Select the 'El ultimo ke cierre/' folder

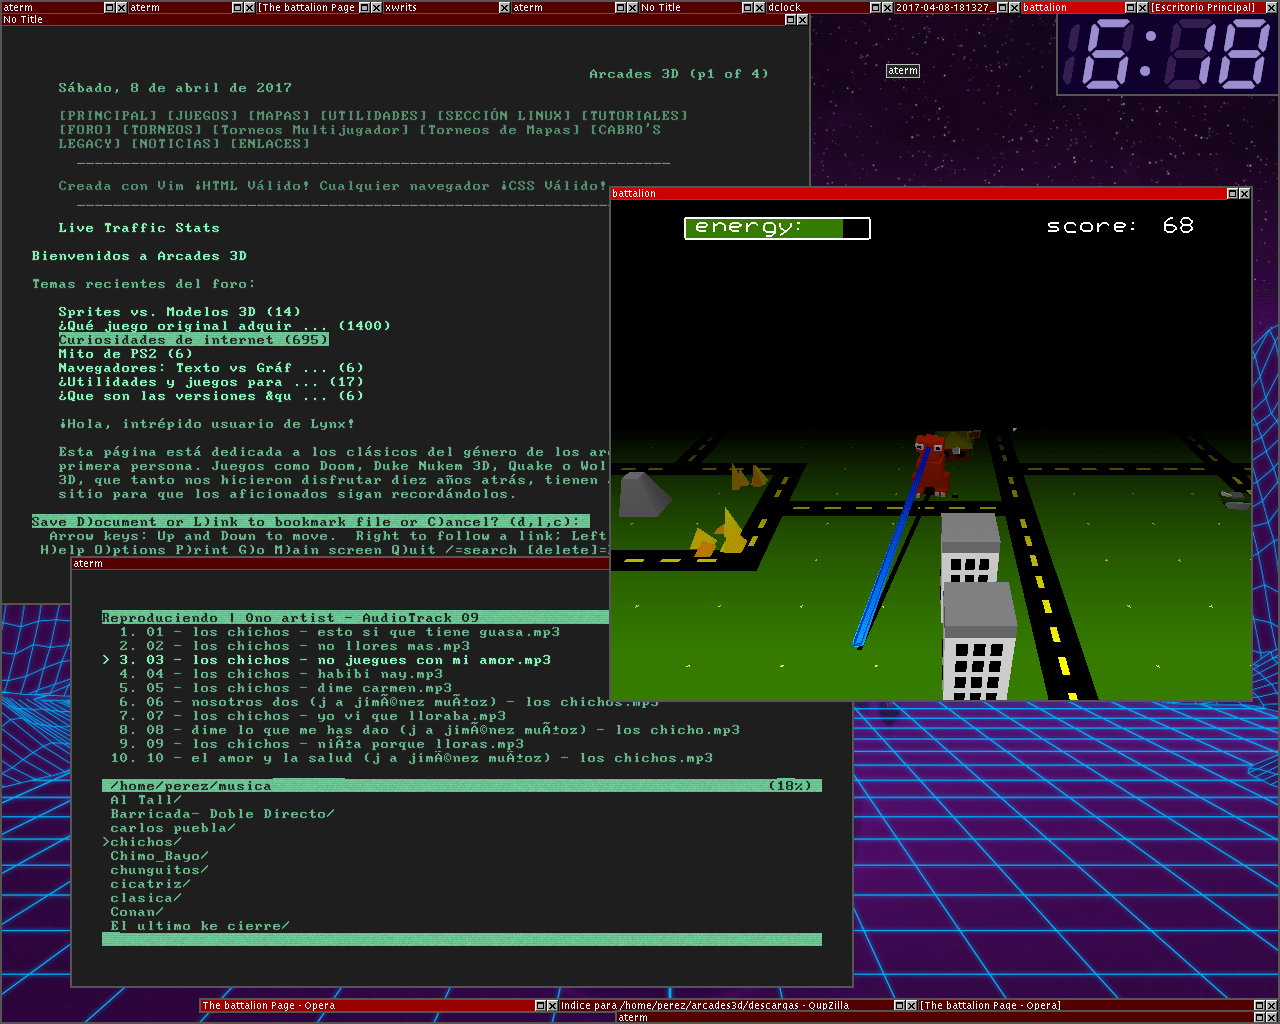point(200,926)
